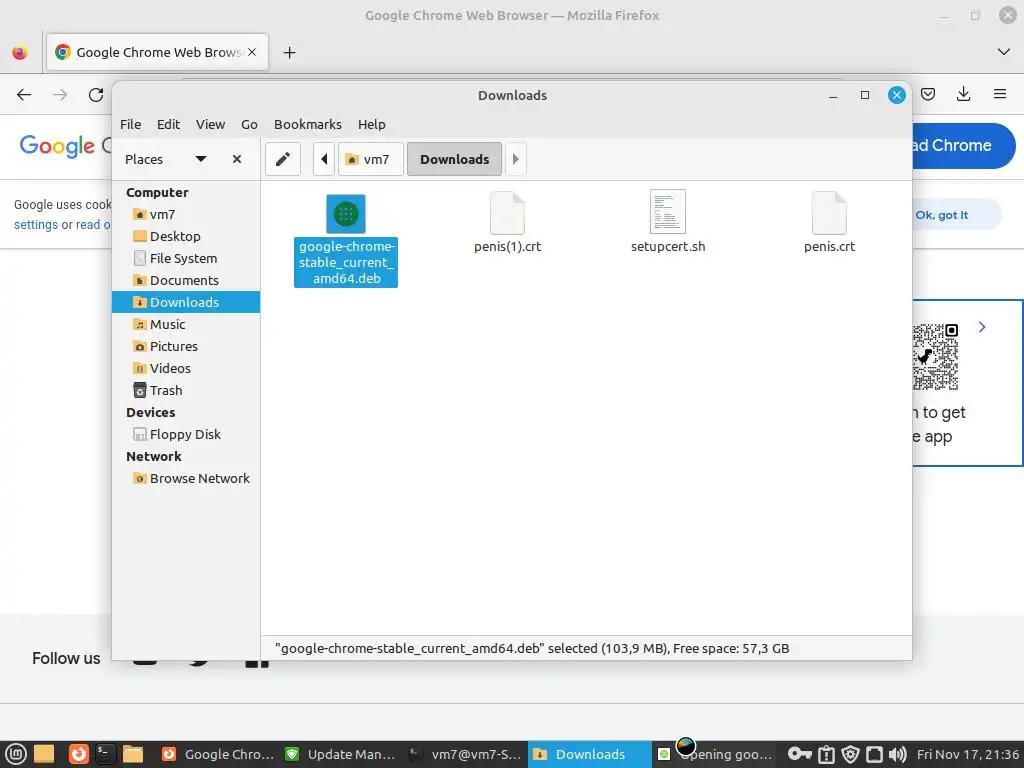
Task: Open Pictures in the sidebar
Action: click(x=186, y=347)
